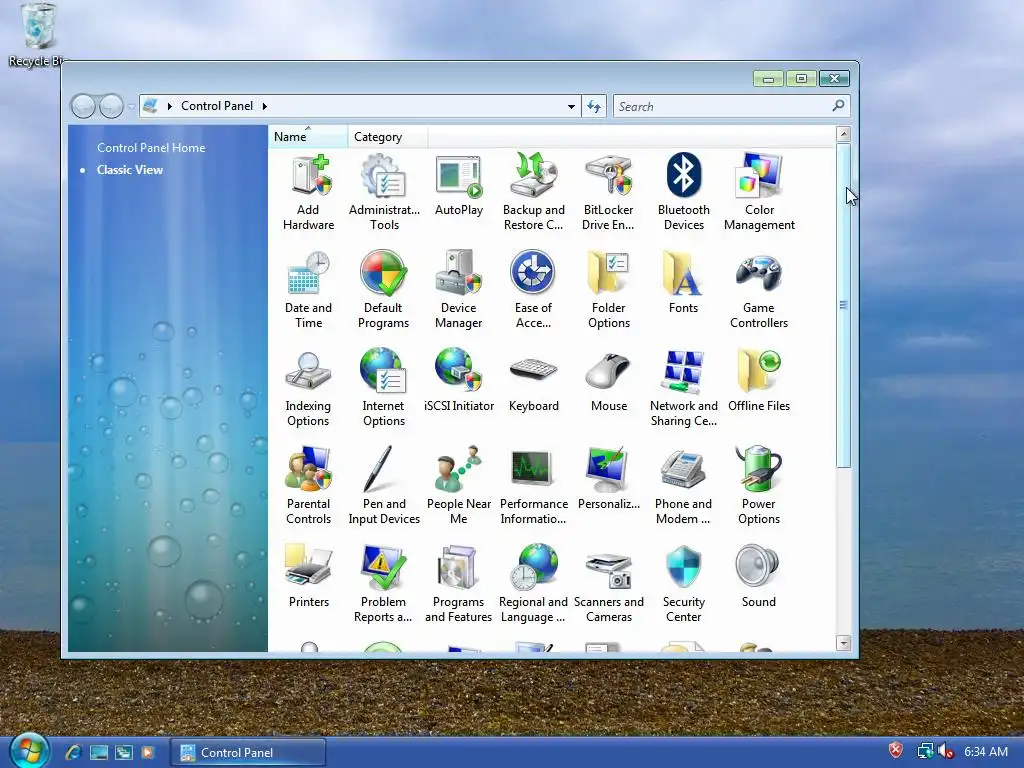Open Color Management
This screenshot has height=768, width=1024.
(x=759, y=192)
